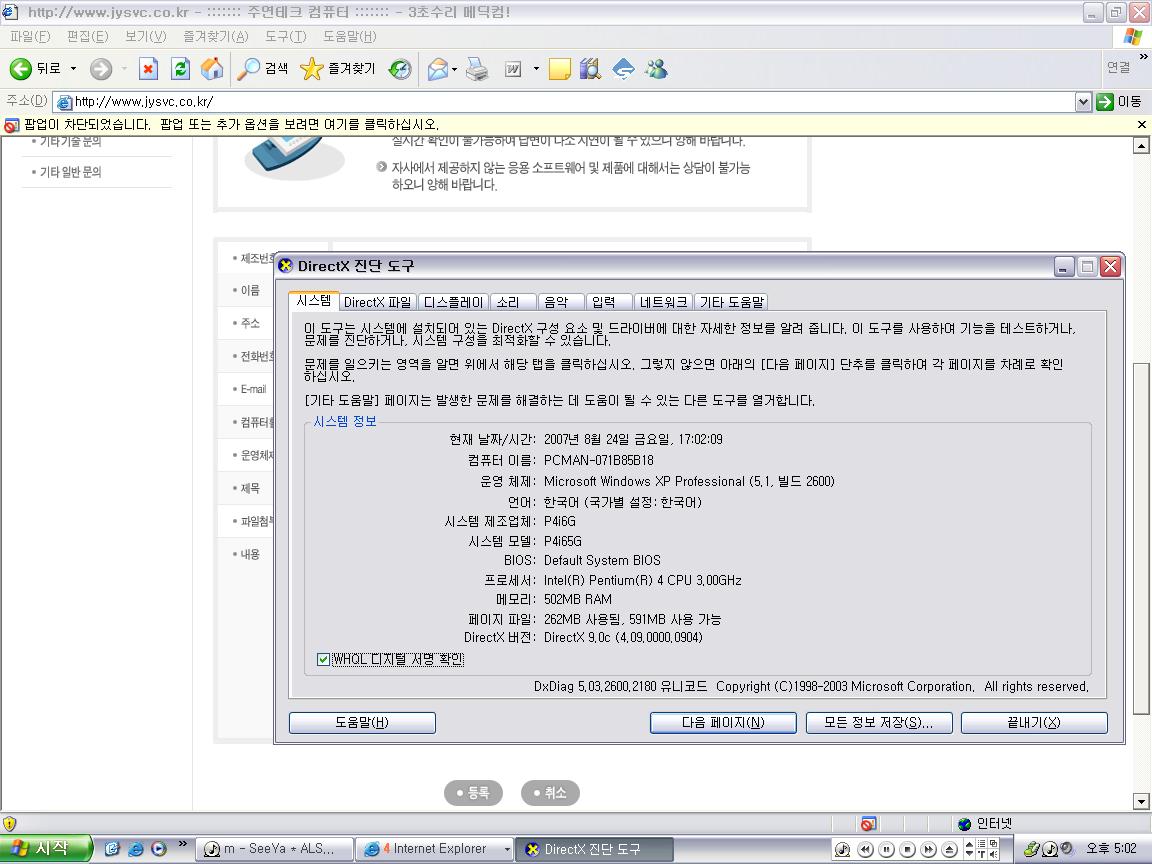This screenshot has width=1152, height=864.
Task: Click the 이동 Go button
Action: coord(1119,102)
